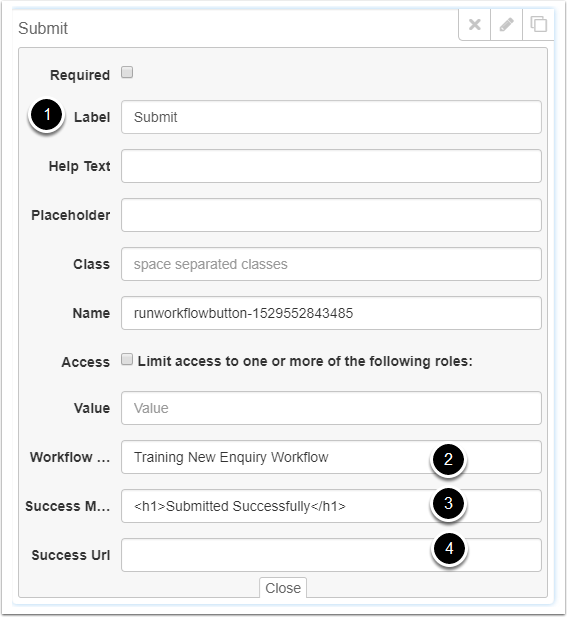Click the numbered marker 4 on Success Url
Screen dimensions: 567x617
click(449, 548)
